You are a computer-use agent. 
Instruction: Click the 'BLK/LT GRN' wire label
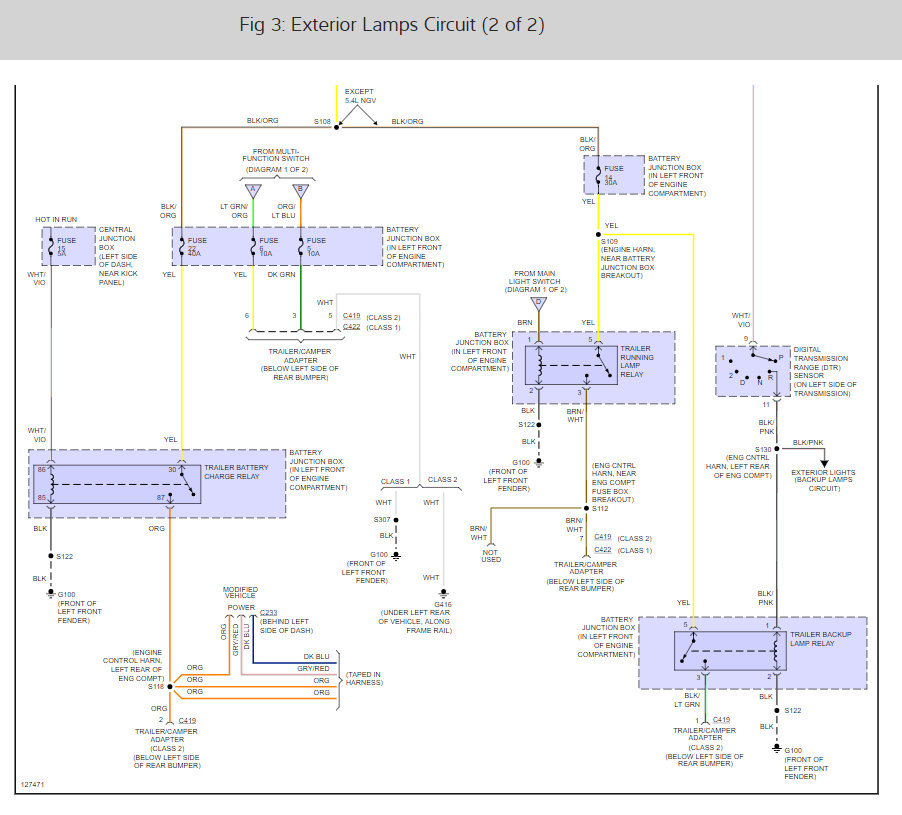pos(687,700)
